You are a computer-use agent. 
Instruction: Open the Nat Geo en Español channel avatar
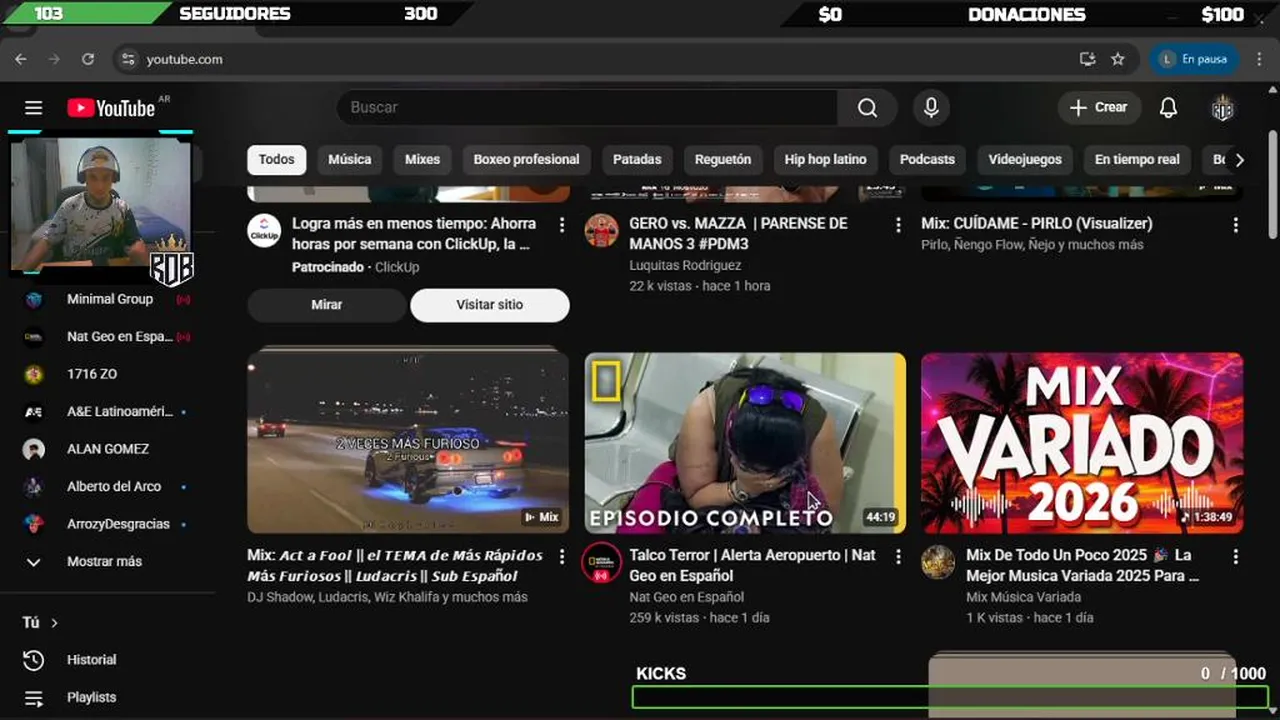[601, 563]
